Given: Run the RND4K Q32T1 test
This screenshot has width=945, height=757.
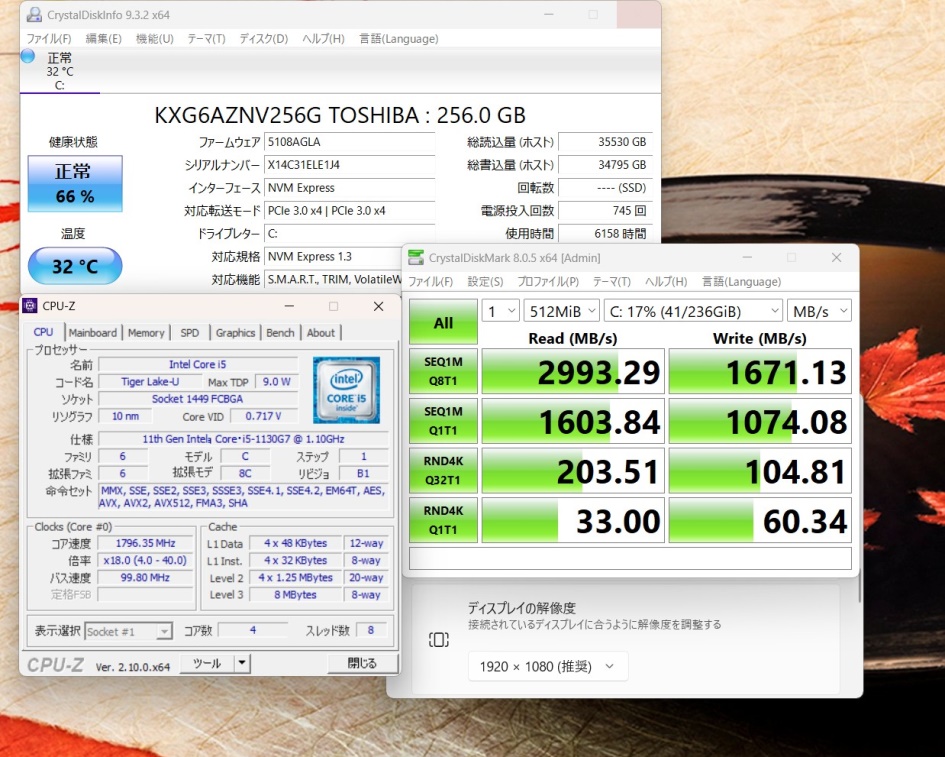Looking at the screenshot, I should click(x=443, y=470).
